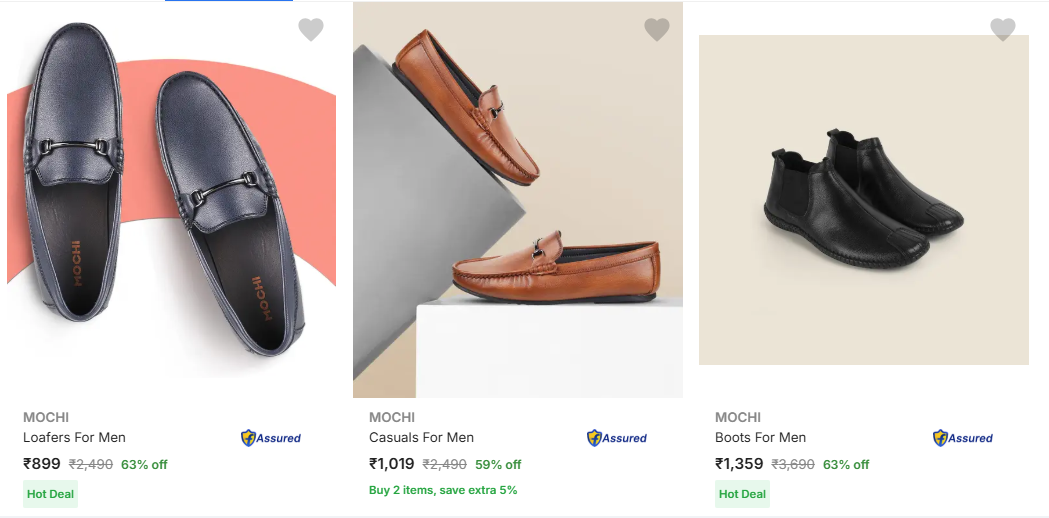This screenshot has width=1049, height=518.
Task: Click the Hot Deal tag under the ₹1,359 boots
Action: 742,494
